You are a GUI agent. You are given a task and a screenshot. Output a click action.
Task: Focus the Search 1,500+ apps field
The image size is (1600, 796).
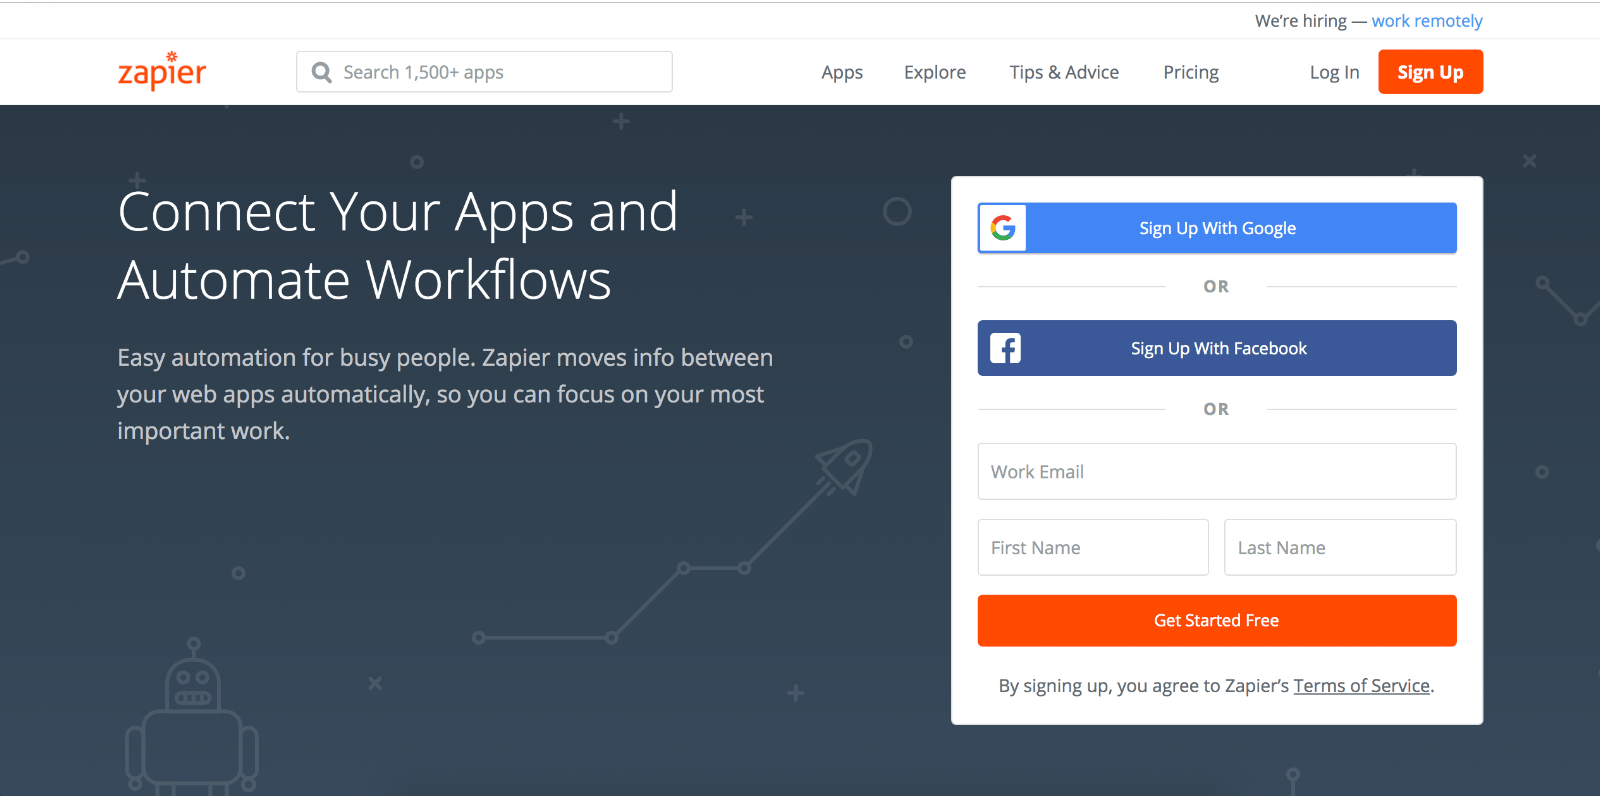point(484,72)
